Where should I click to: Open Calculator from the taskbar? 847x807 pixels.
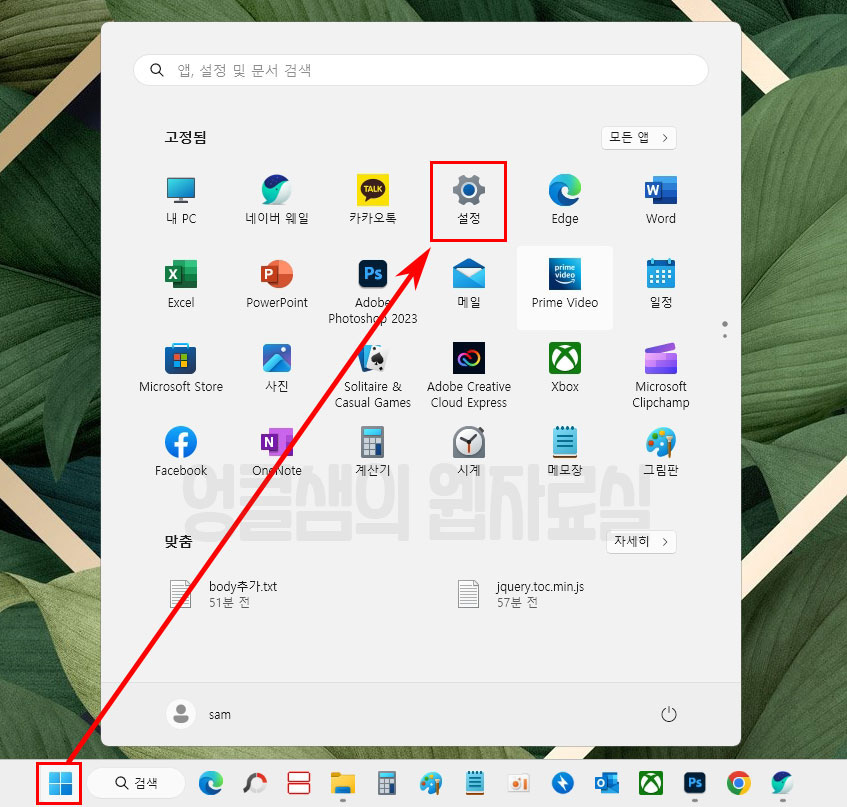(x=387, y=783)
